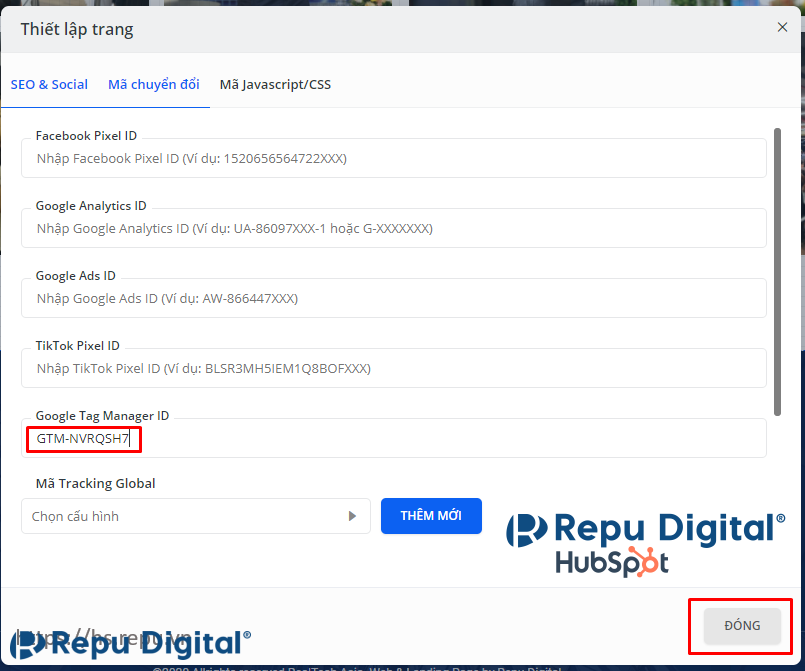Click into the Google Analytics ID input

[x=394, y=228]
